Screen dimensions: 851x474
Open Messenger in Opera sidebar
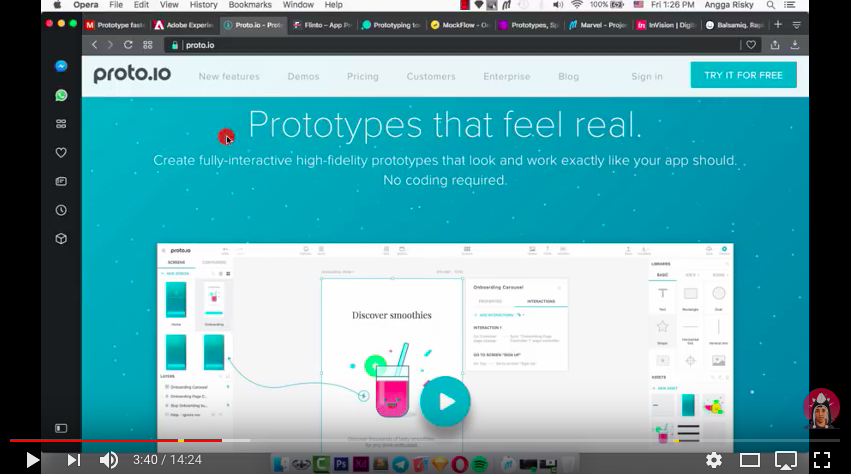61,66
